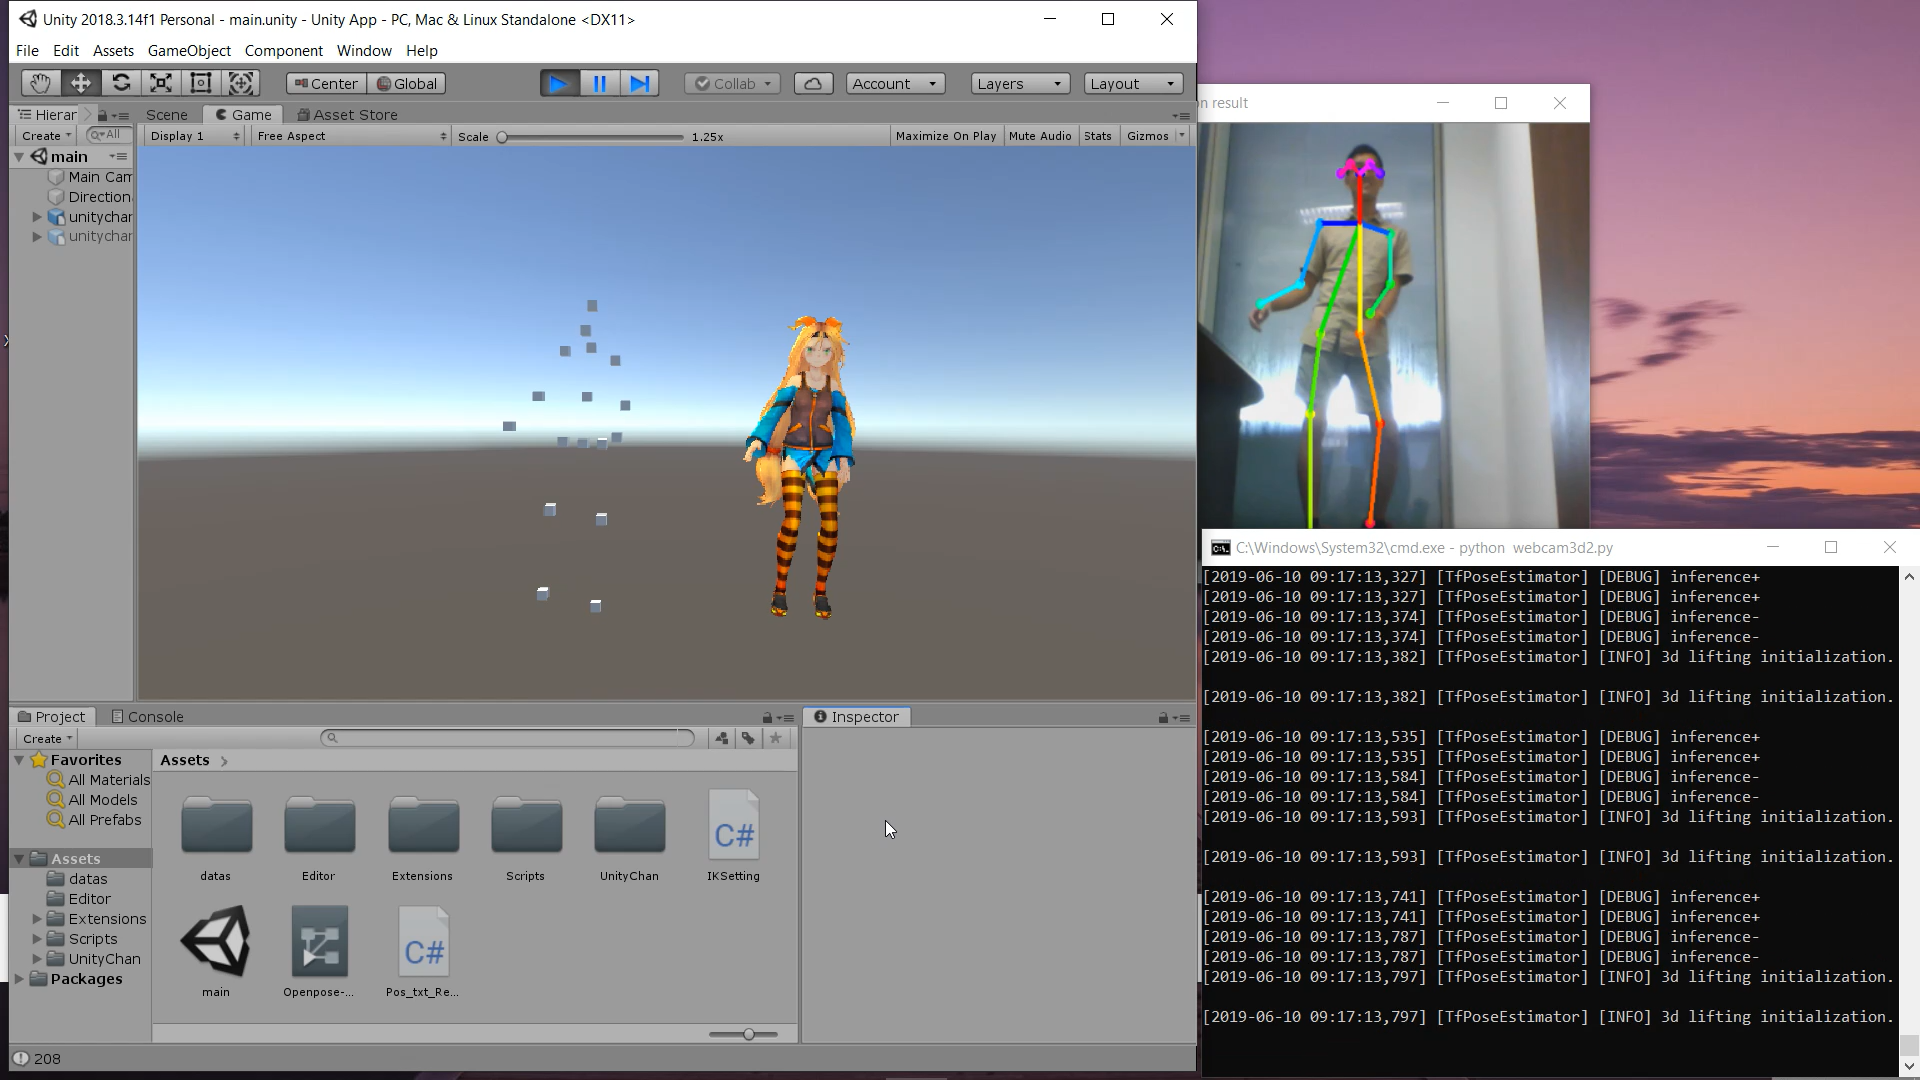Toggle Center pivot mode button

pos(326,84)
